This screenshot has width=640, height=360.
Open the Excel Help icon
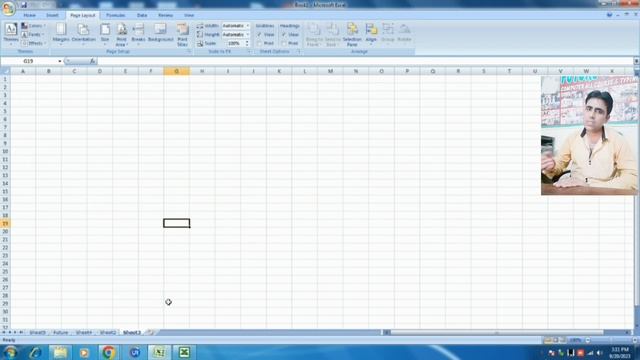(609, 15)
